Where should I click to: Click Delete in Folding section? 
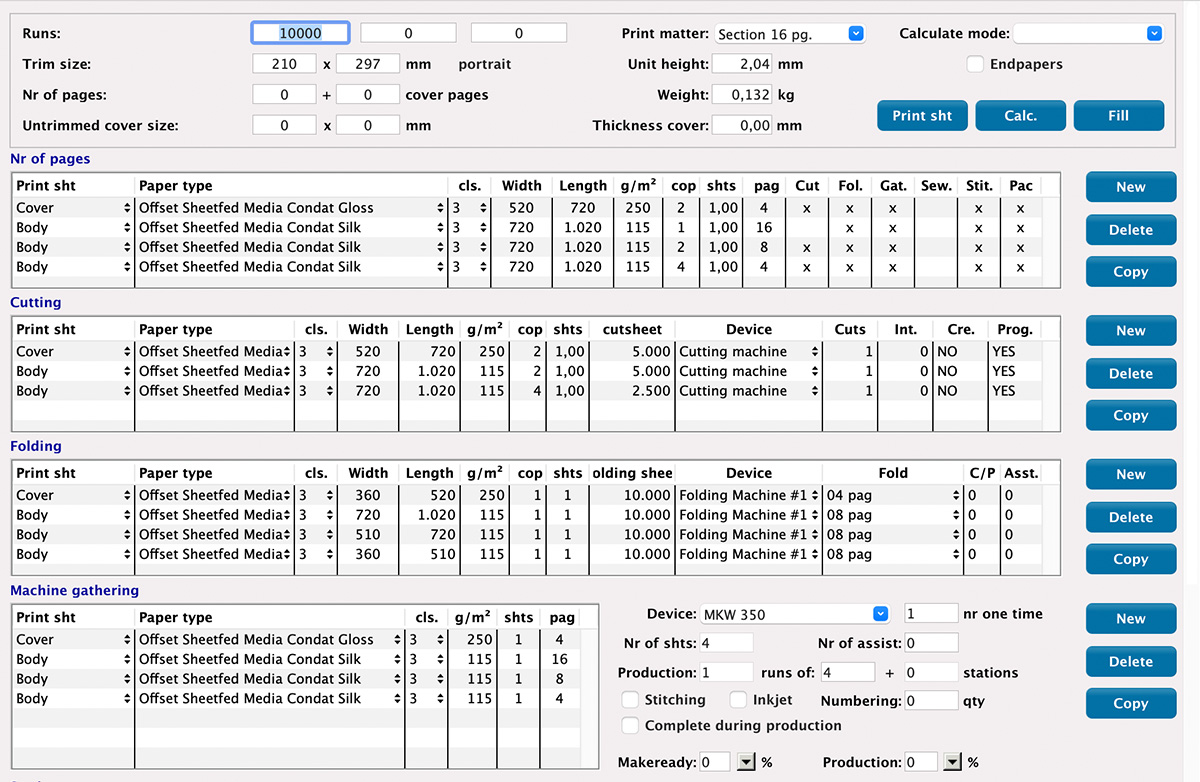coord(1131,518)
